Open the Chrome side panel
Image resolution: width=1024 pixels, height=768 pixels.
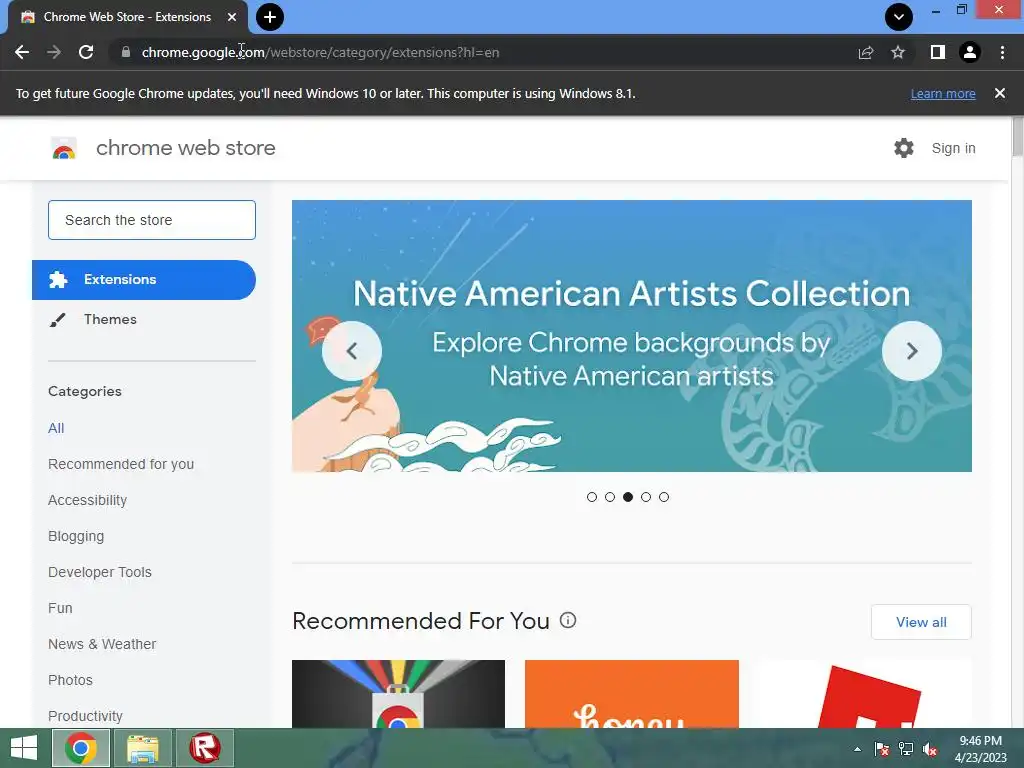click(938, 52)
